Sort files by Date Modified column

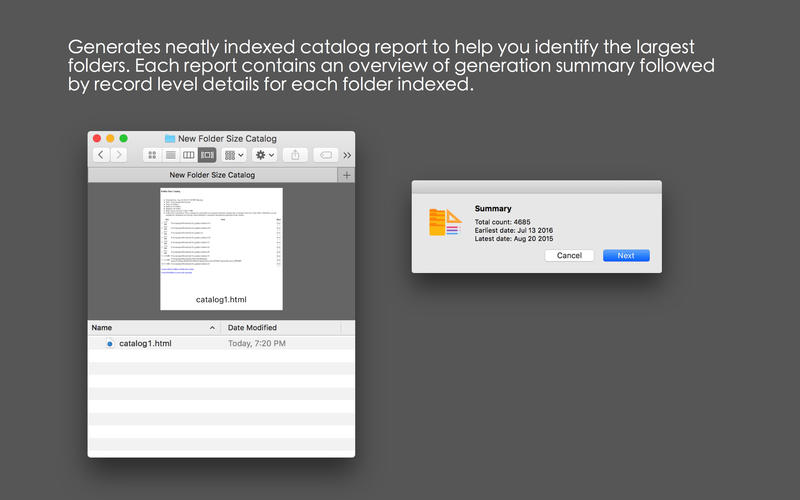point(281,328)
